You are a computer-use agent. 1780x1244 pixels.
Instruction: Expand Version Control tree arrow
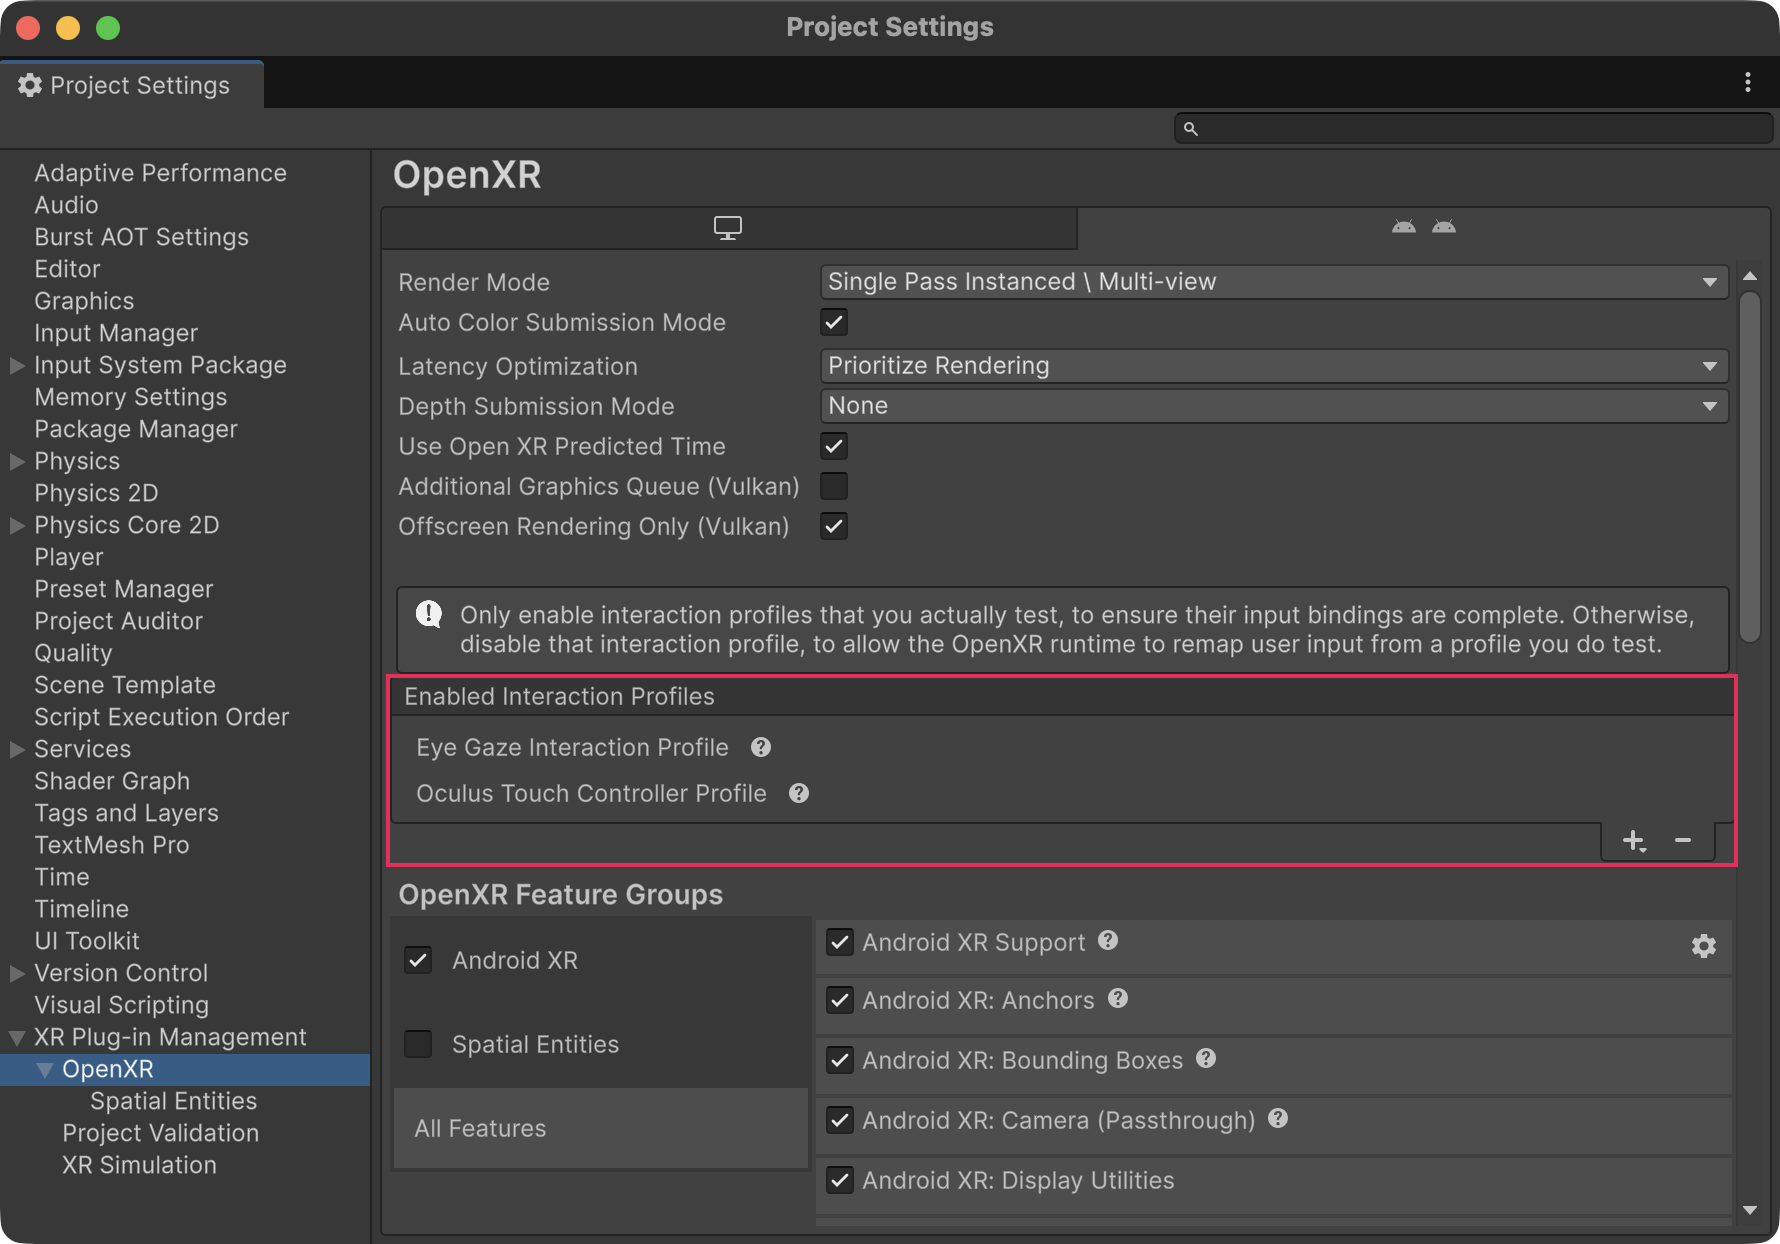point(17,973)
